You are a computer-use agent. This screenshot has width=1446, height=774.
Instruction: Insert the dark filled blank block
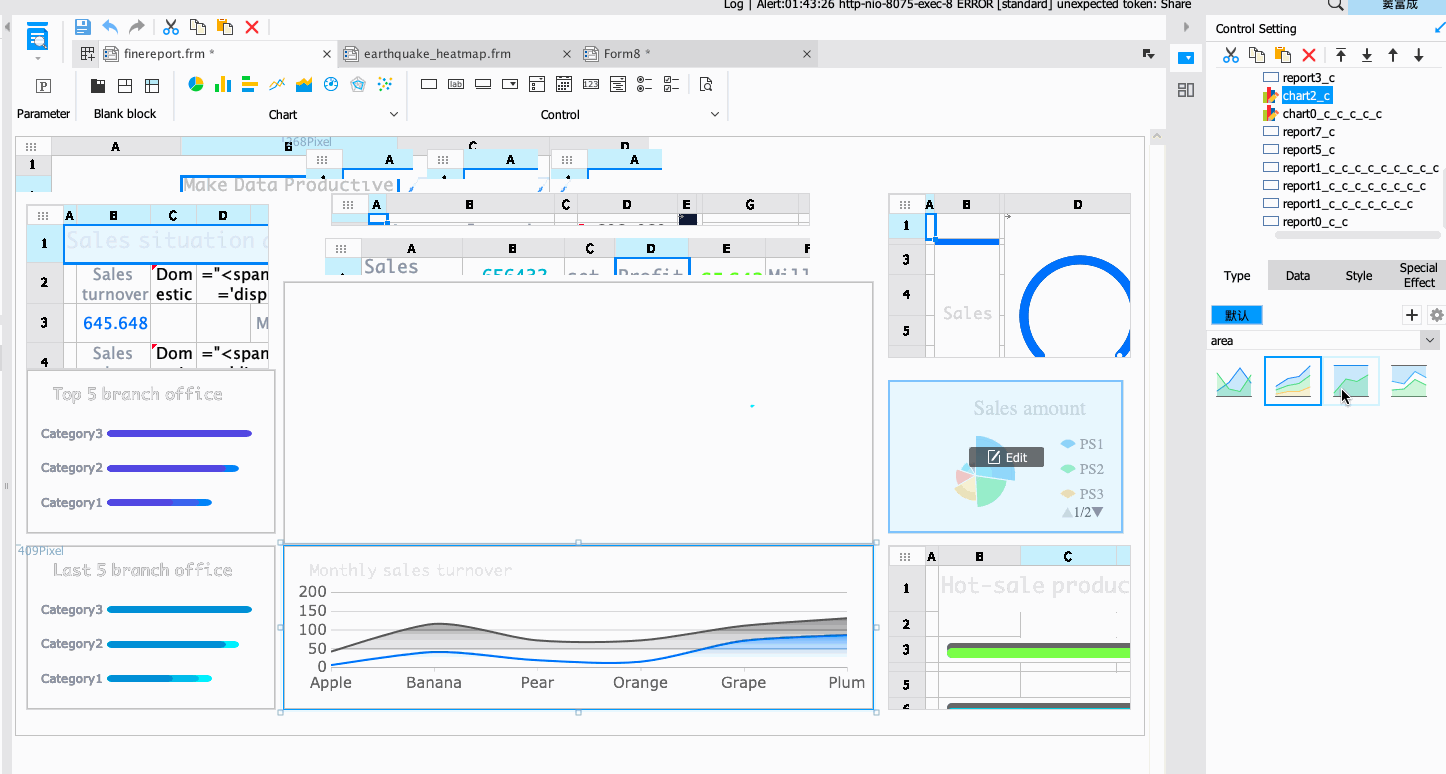point(98,85)
